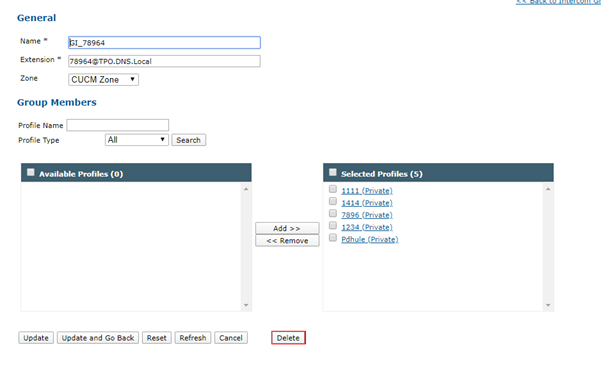Click Selected Profiles scroll down arrow
The image size is (601, 368).
[x=548, y=305]
